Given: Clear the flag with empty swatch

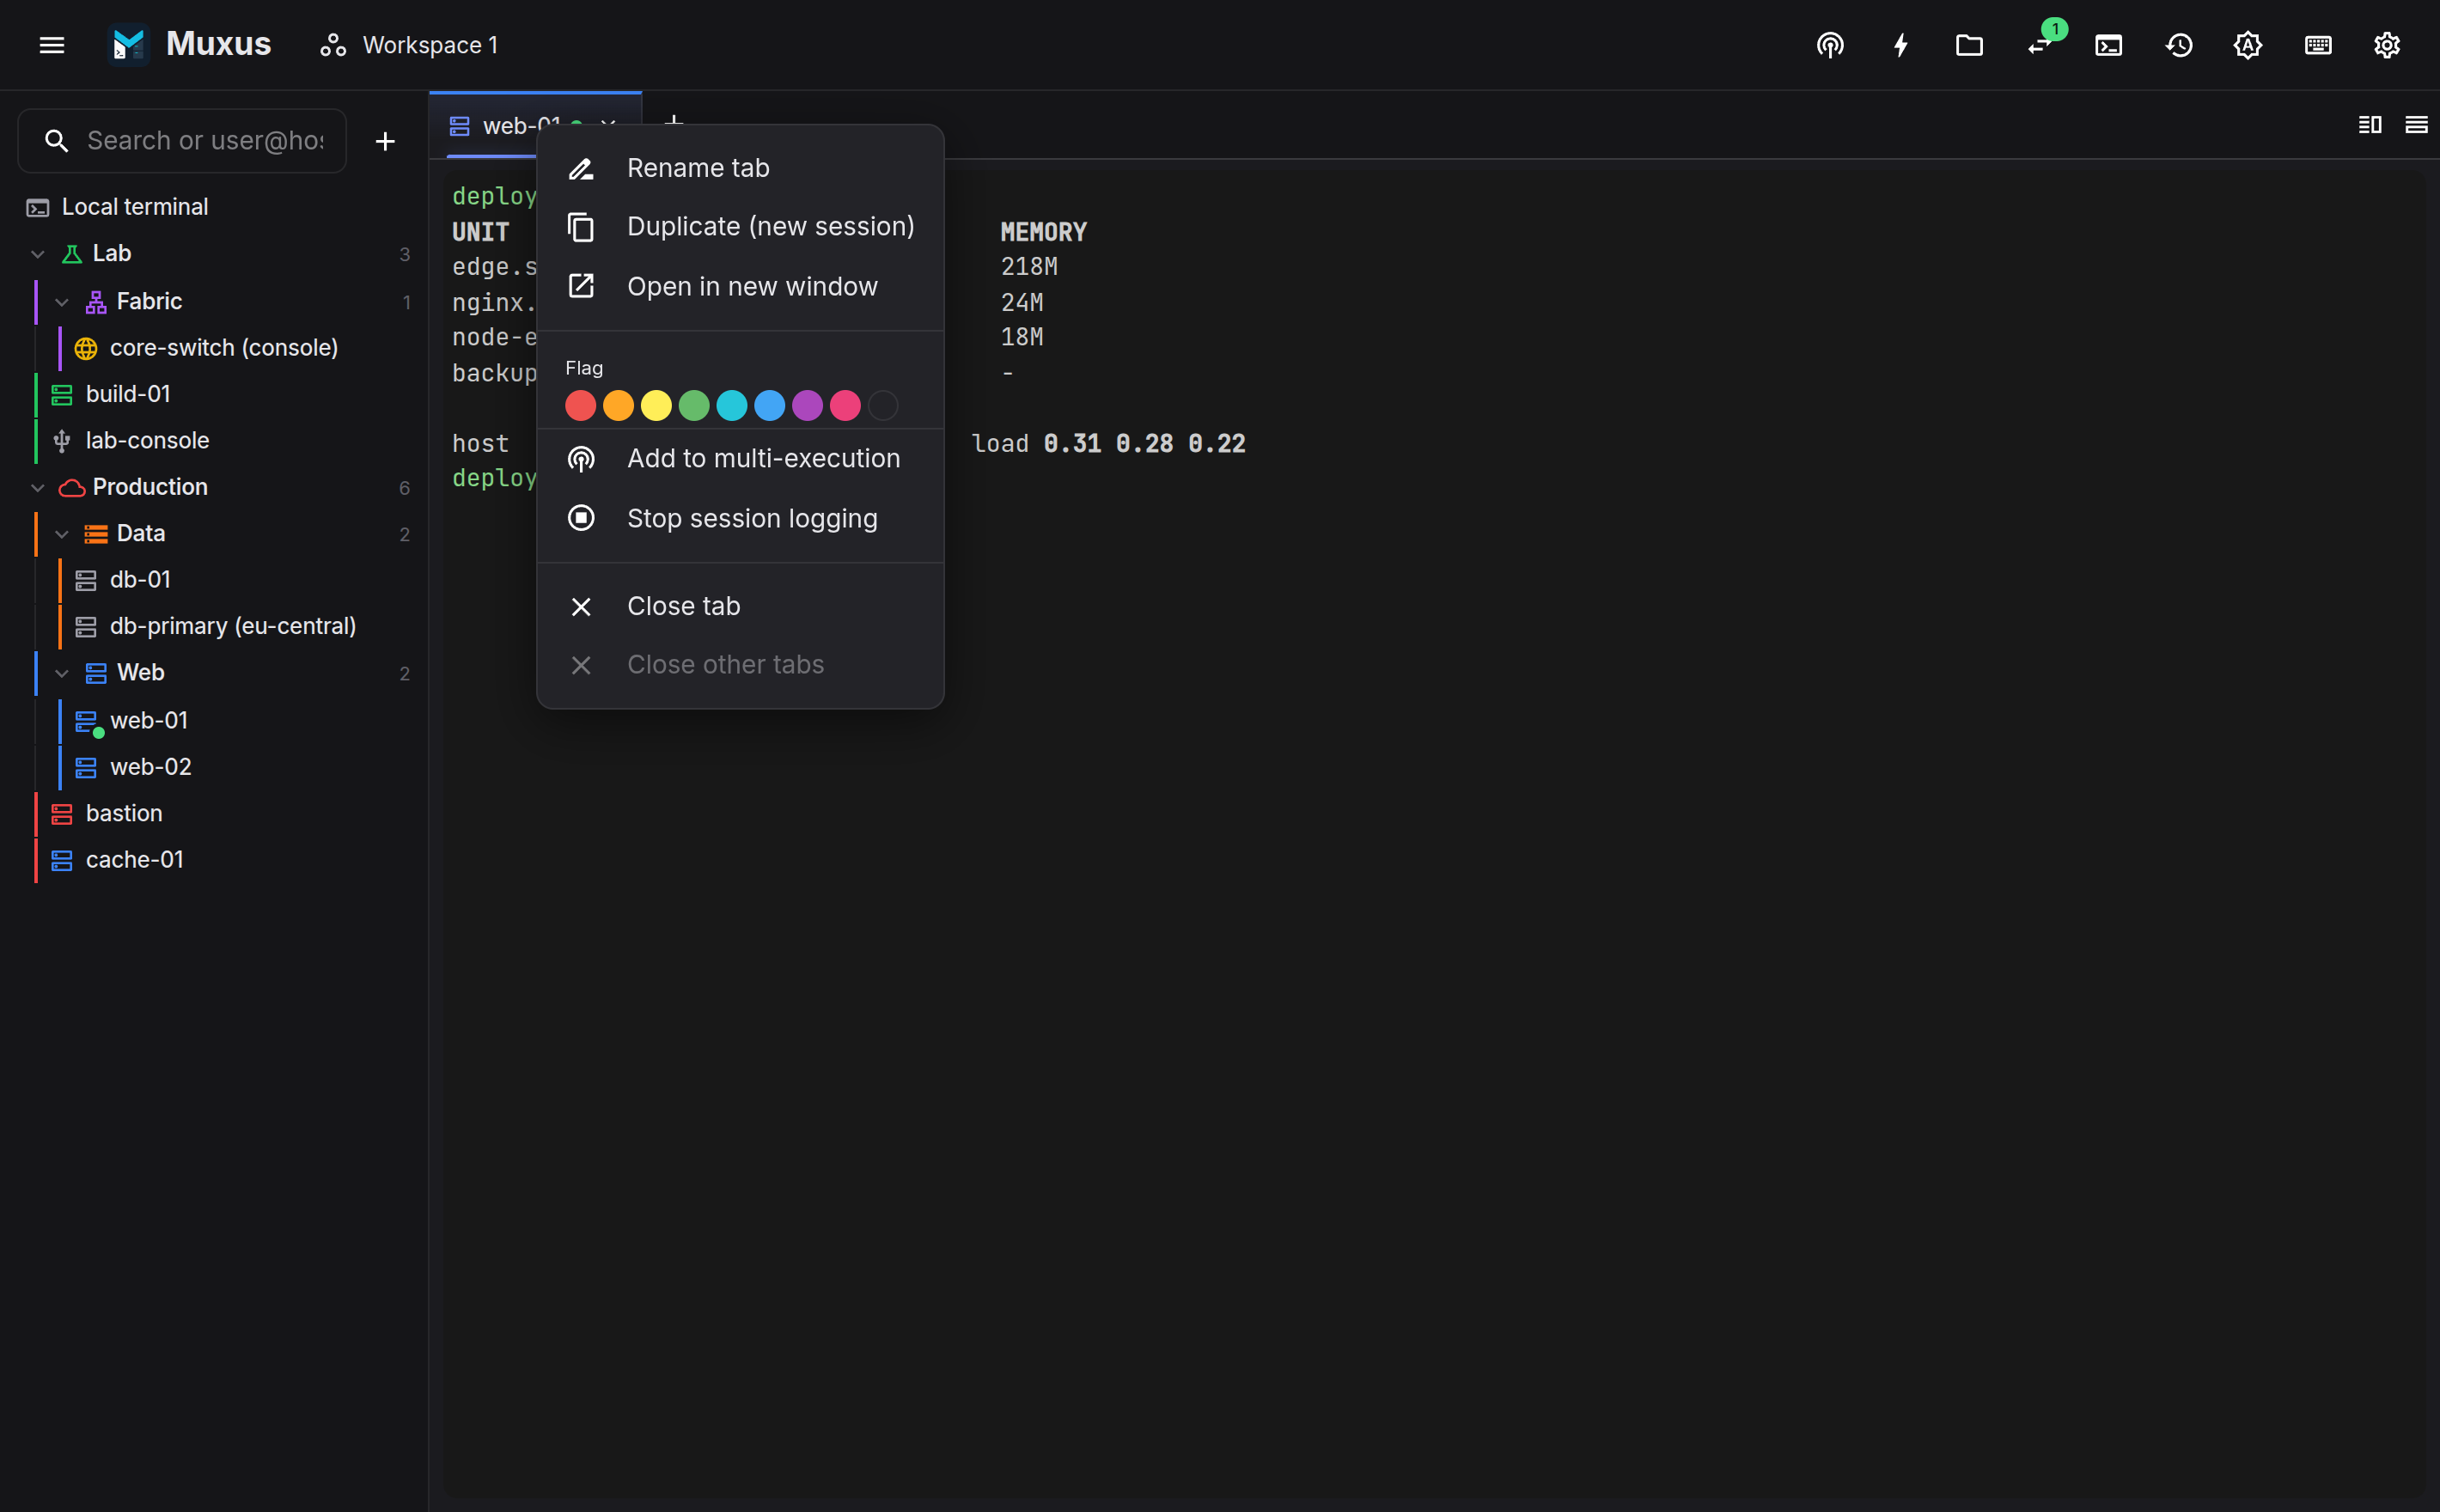Looking at the screenshot, I should [883, 406].
